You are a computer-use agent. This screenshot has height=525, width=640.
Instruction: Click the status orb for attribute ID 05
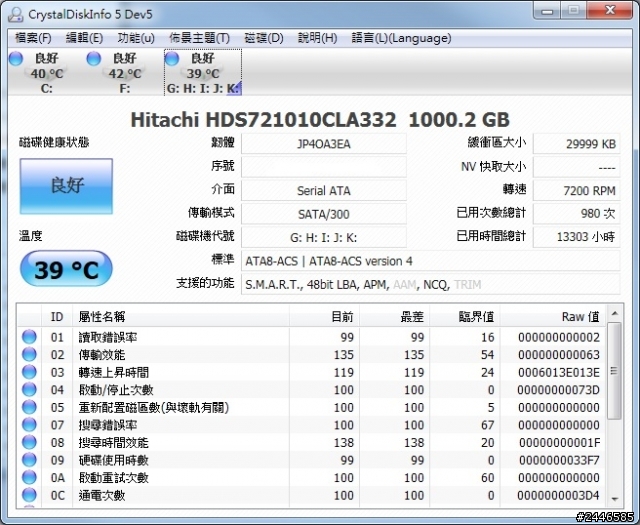pyautogui.click(x=29, y=408)
